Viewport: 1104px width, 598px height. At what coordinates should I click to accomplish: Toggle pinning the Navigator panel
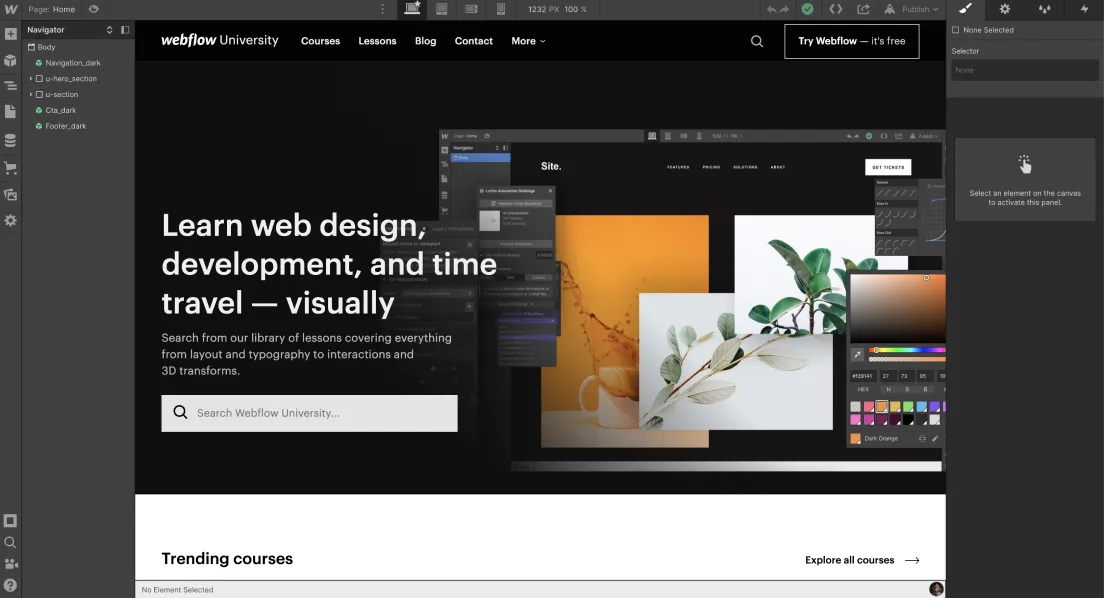pyautogui.click(x=125, y=30)
